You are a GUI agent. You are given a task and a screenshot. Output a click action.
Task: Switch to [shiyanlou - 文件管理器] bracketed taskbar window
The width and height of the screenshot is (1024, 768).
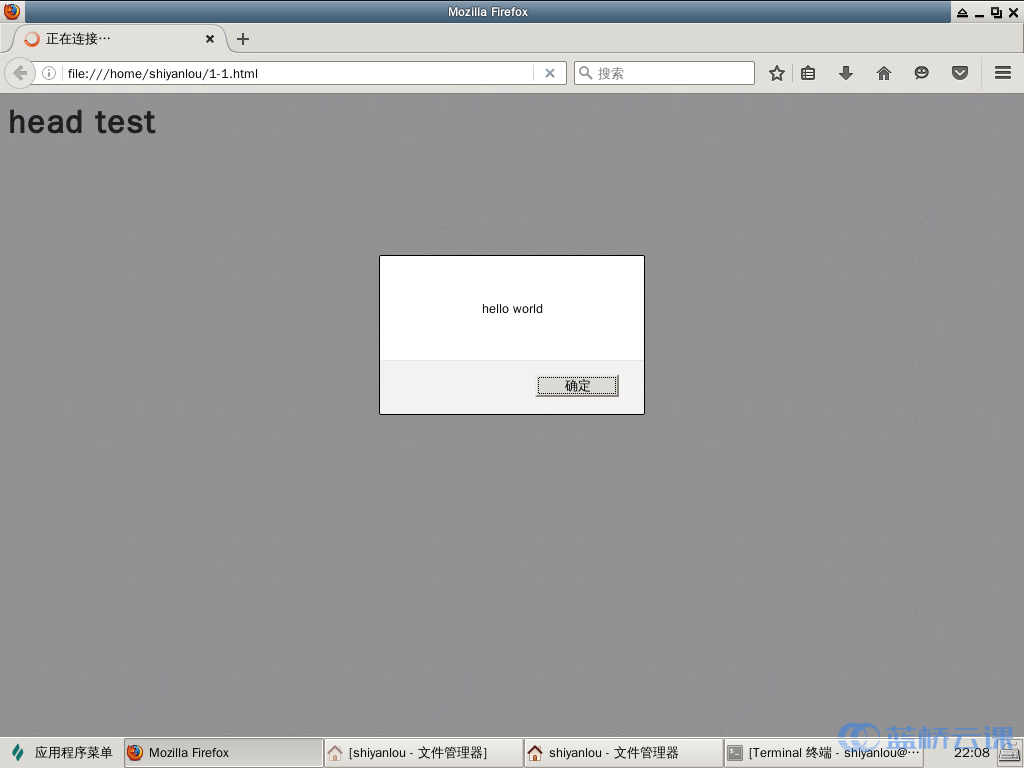[423, 752]
